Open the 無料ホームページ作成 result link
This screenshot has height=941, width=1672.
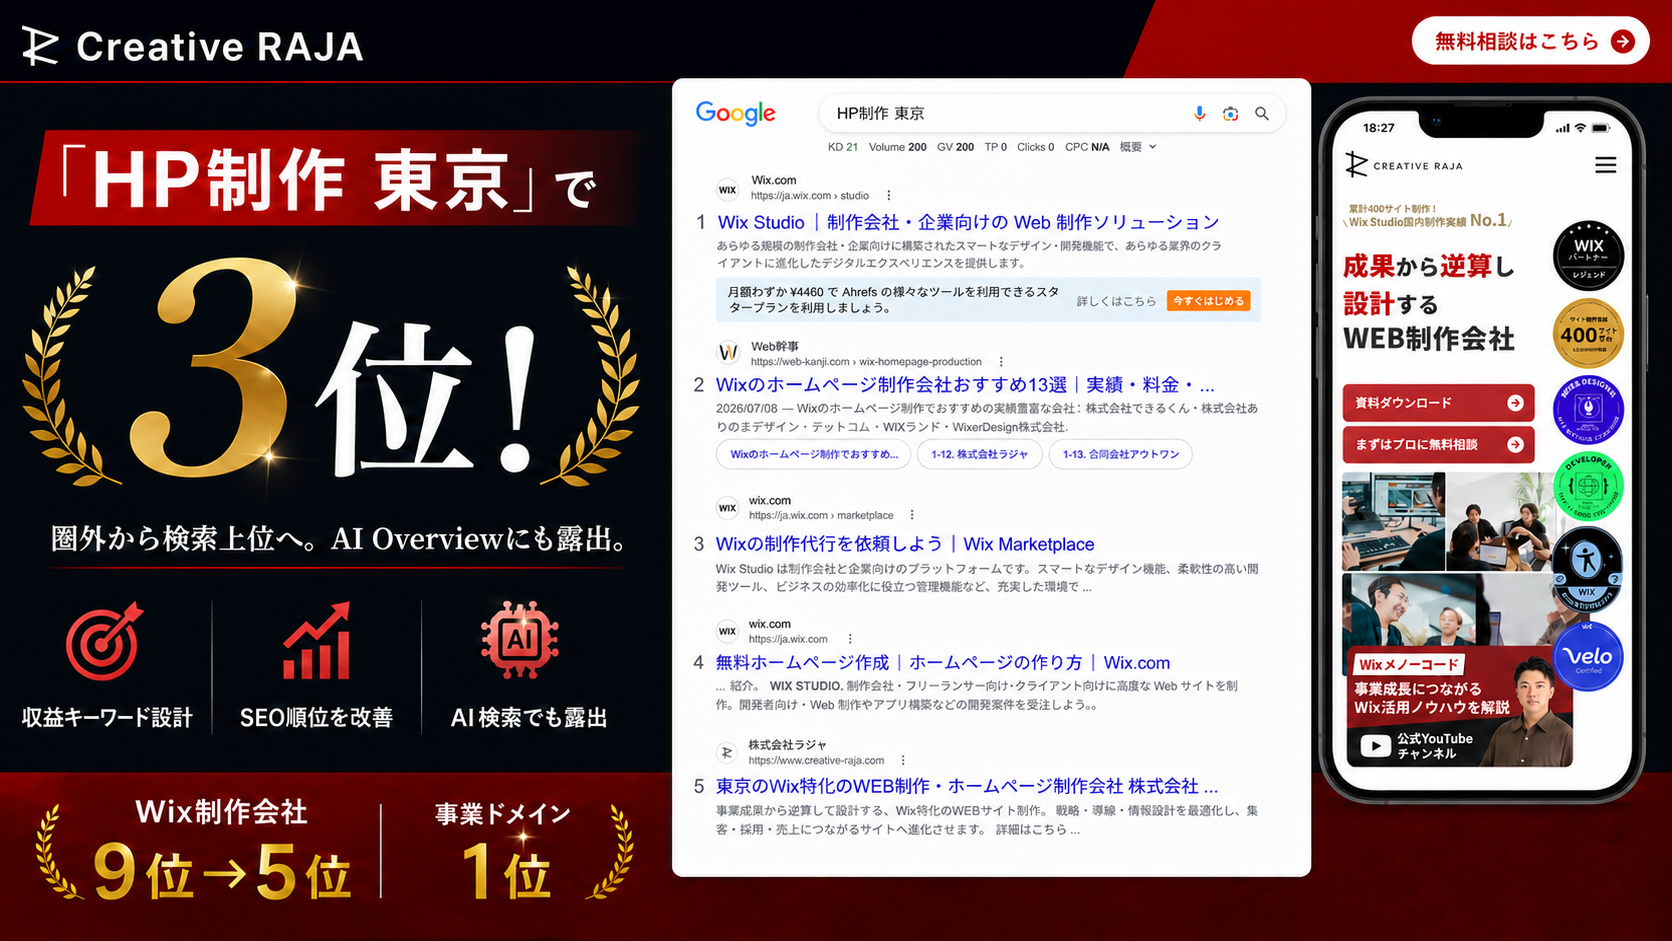(942, 662)
